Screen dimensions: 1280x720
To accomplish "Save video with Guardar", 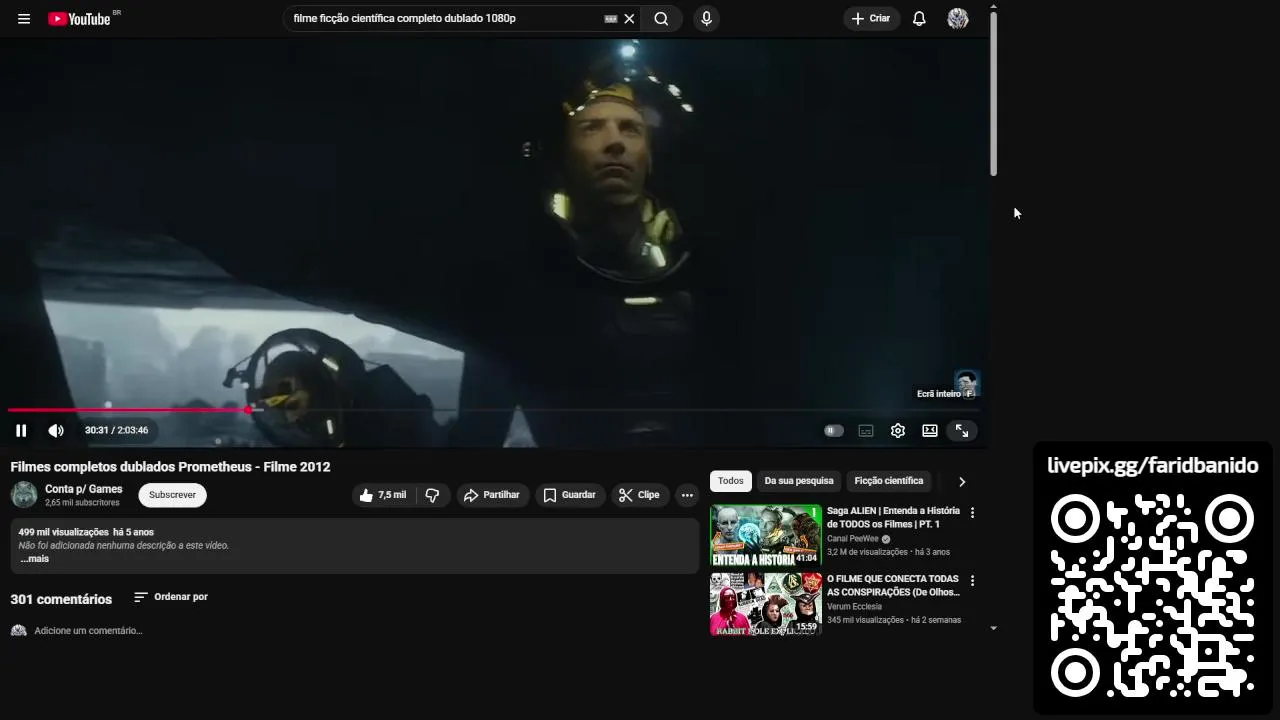I will click(x=569, y=495).
